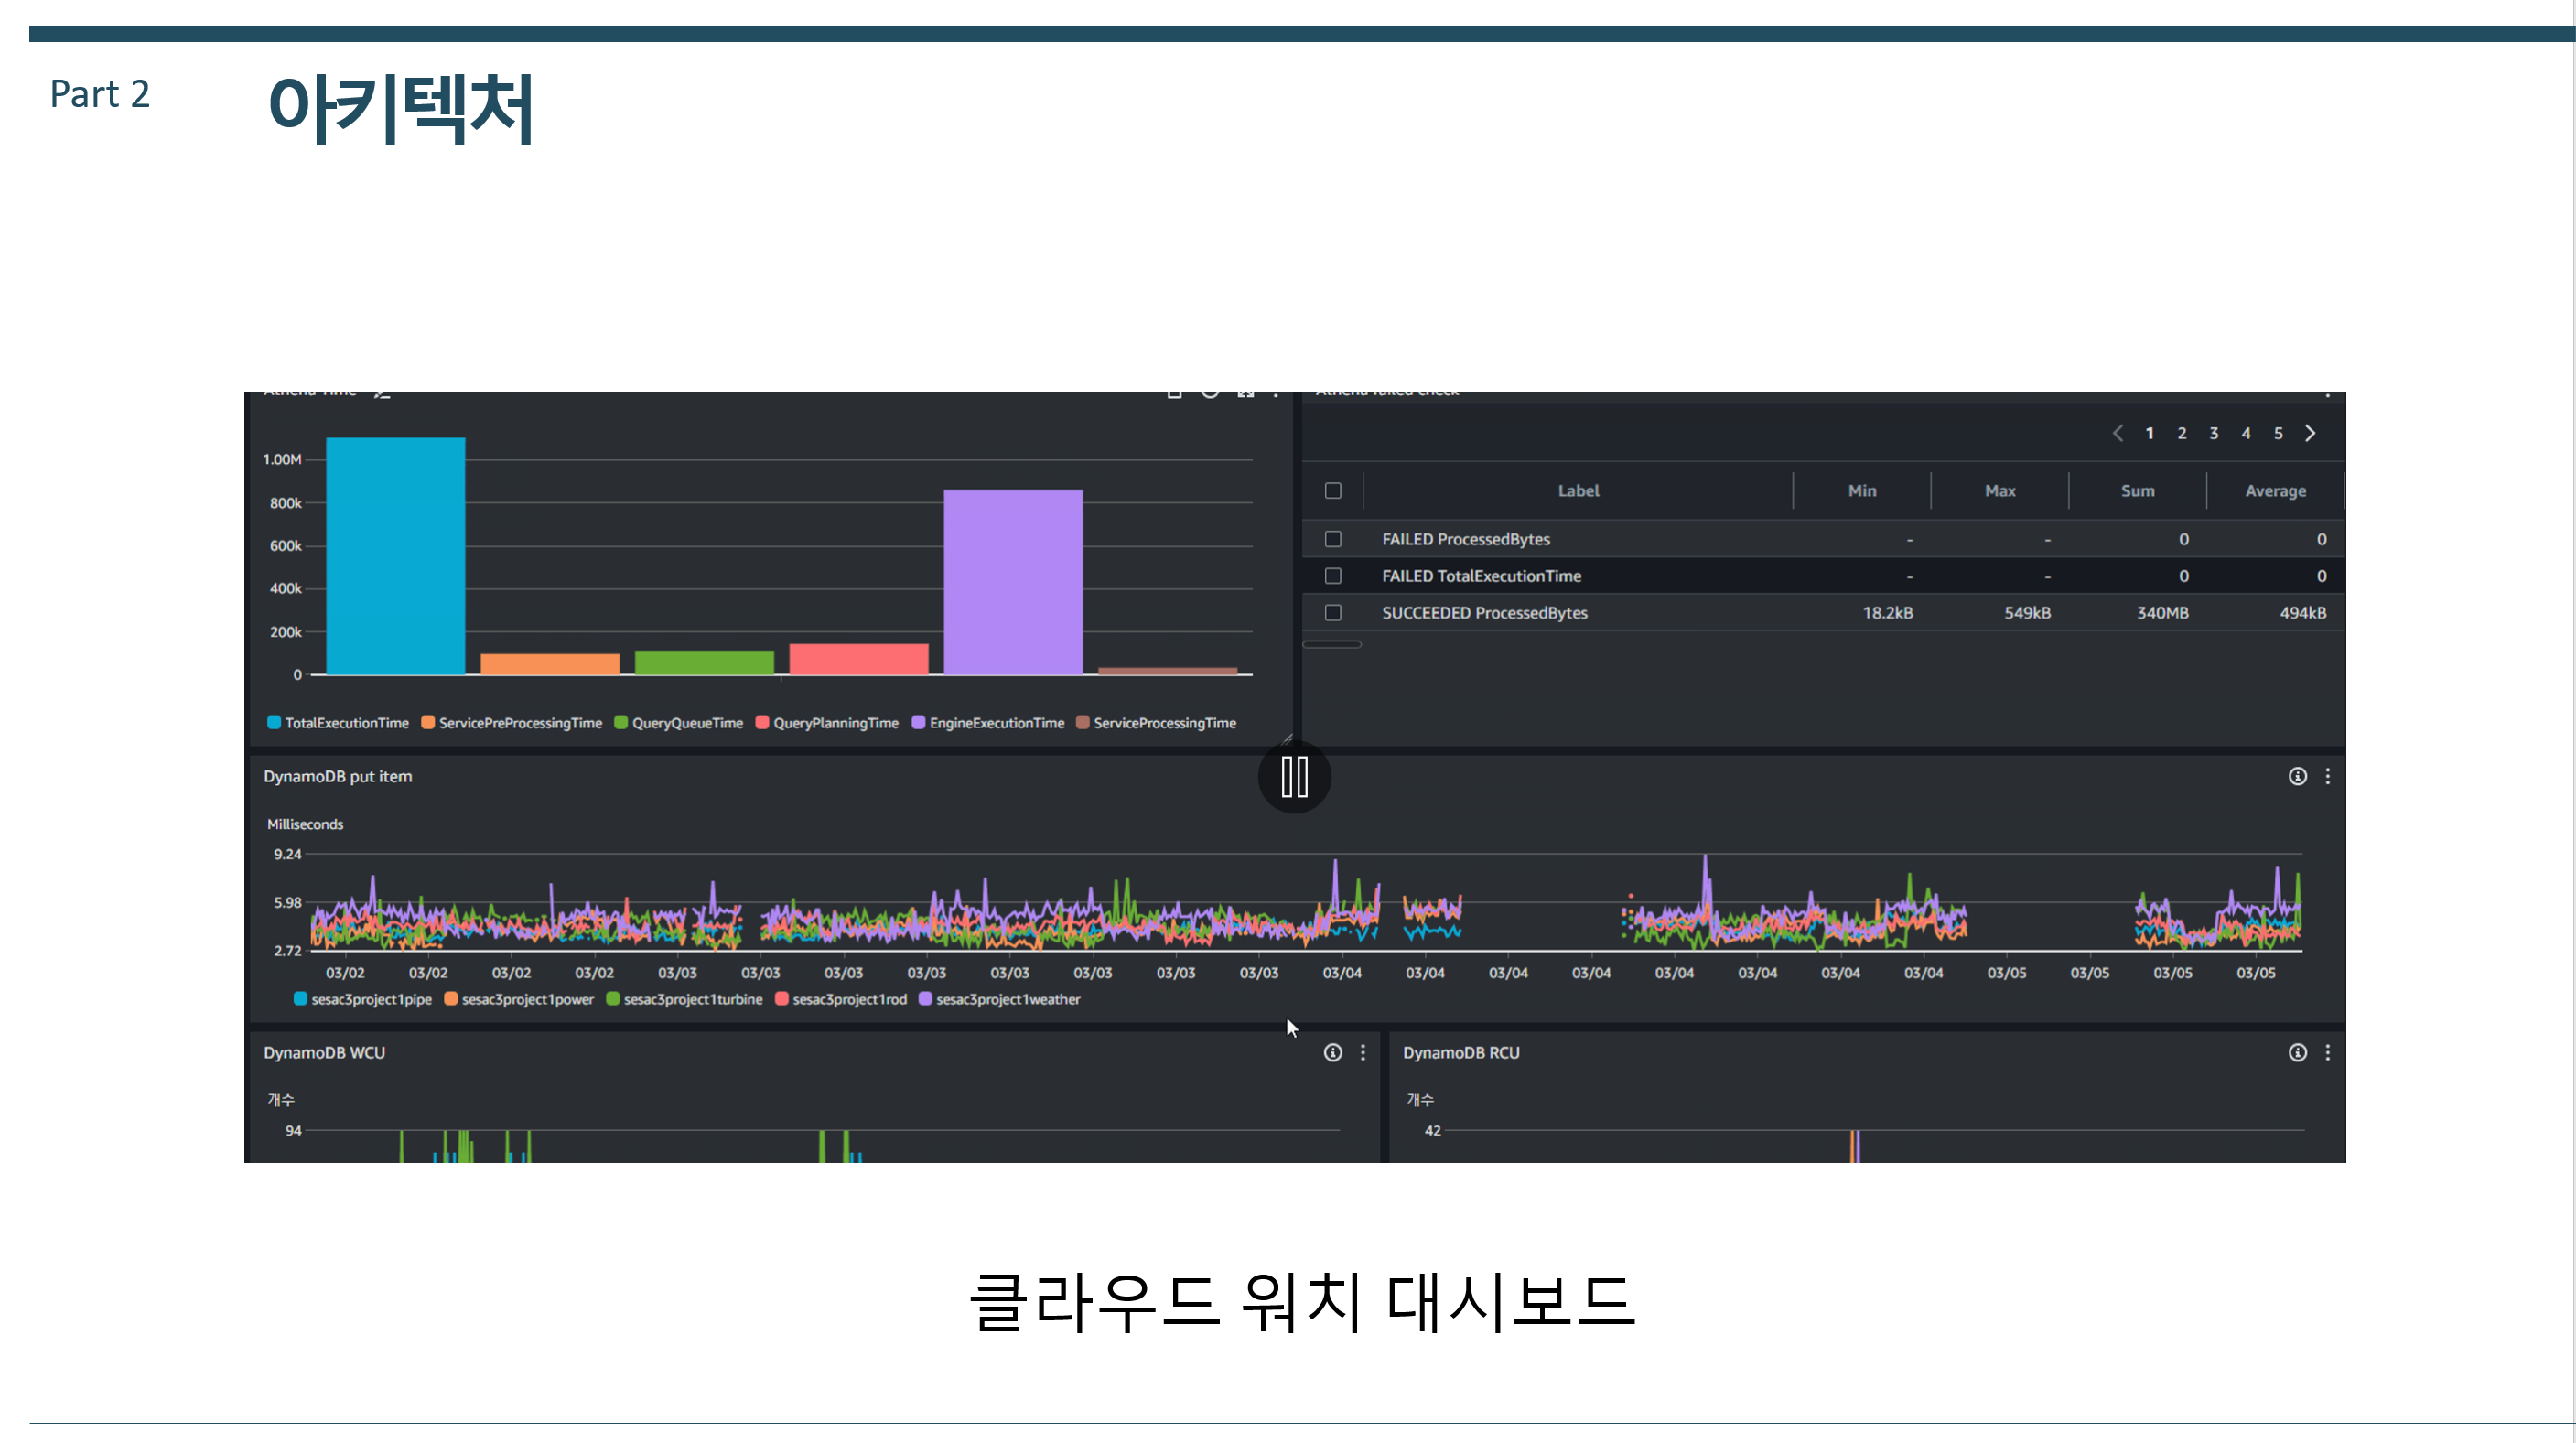Click the SUCCEEDED ProcessedBytes Sum value 340MB
This screenshot has height=1443, width=2576.
pos(2162,613)
